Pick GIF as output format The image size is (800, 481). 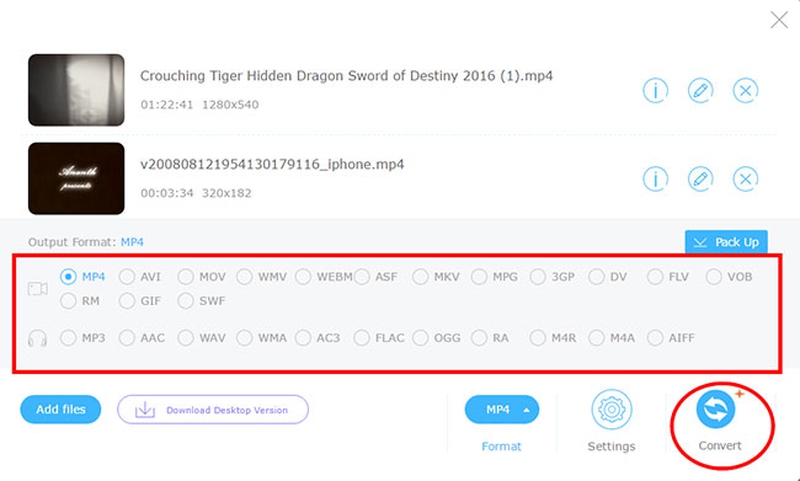pyautogui.click(x=127, y=301)
